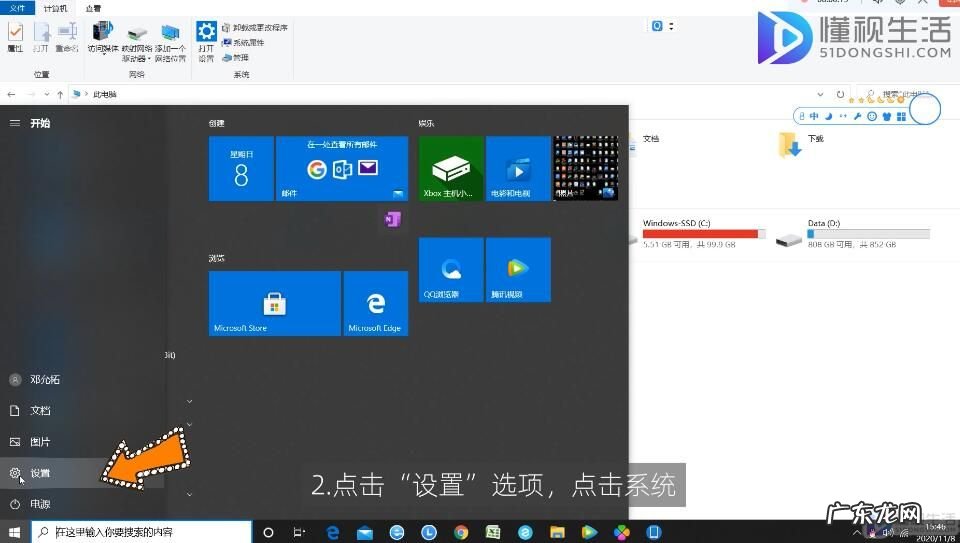Image resolution: width=960 pixels, height=543 pixels.
Task: Select 计算机 Computer ribbon tab
Action: pyautogui.click(x=55, y=9)
